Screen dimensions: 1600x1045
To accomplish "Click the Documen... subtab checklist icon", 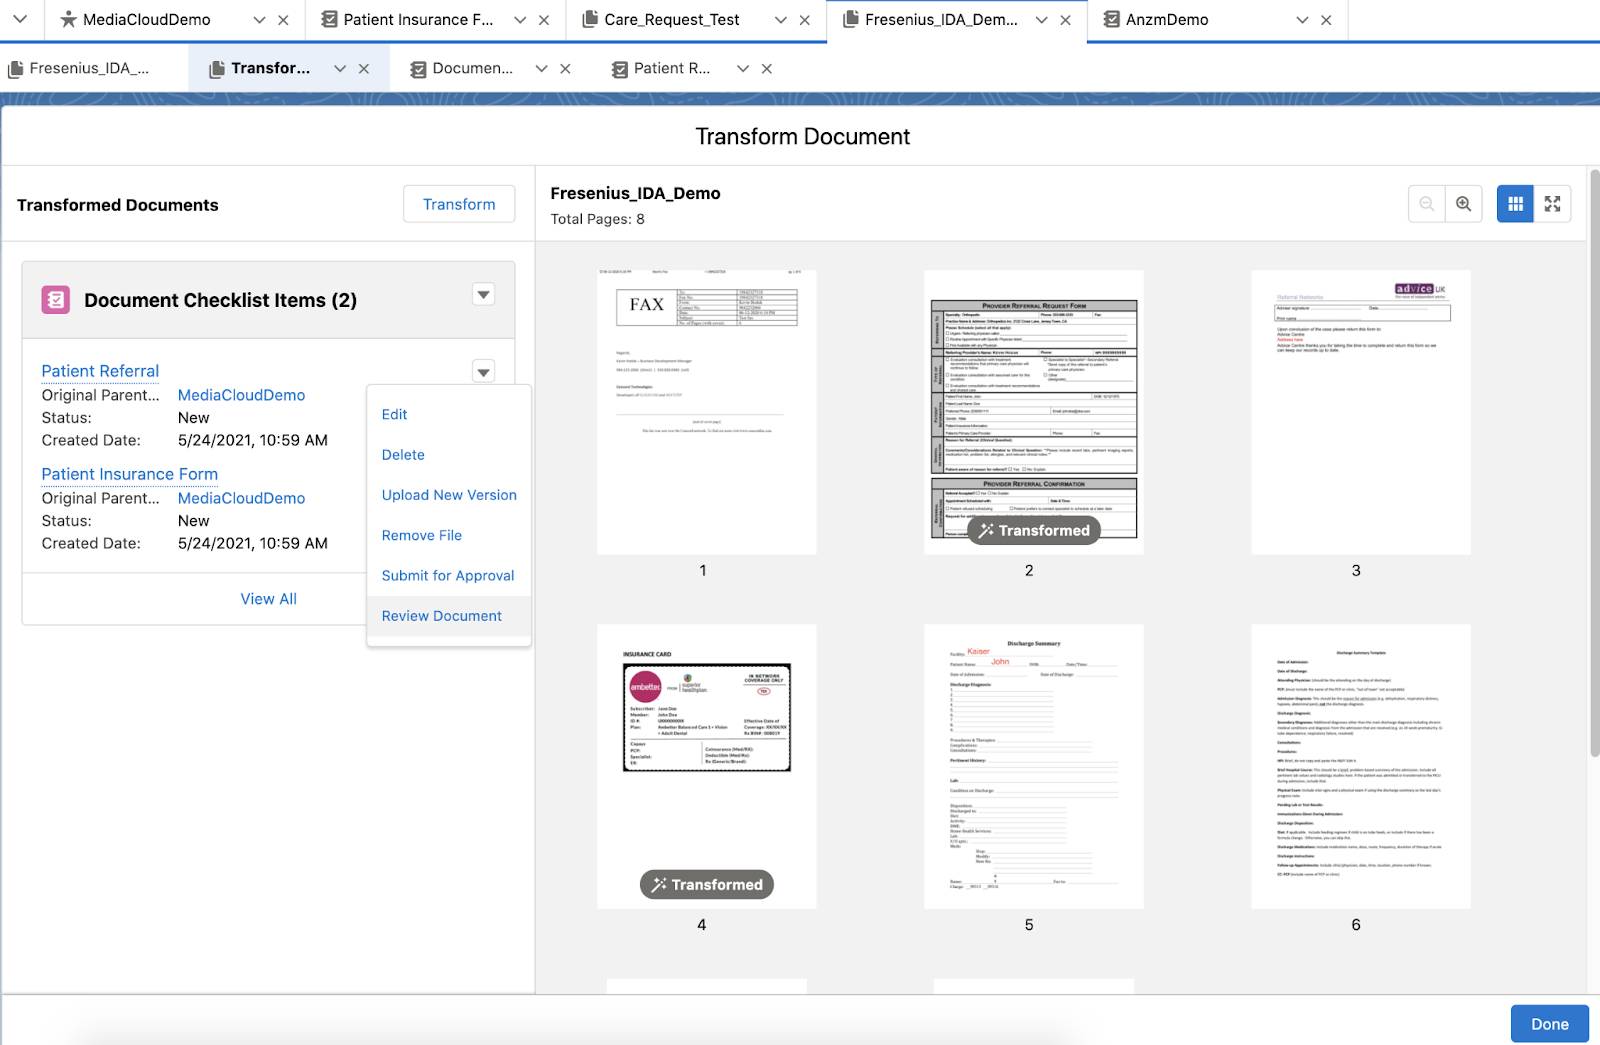I will (418, 69).
